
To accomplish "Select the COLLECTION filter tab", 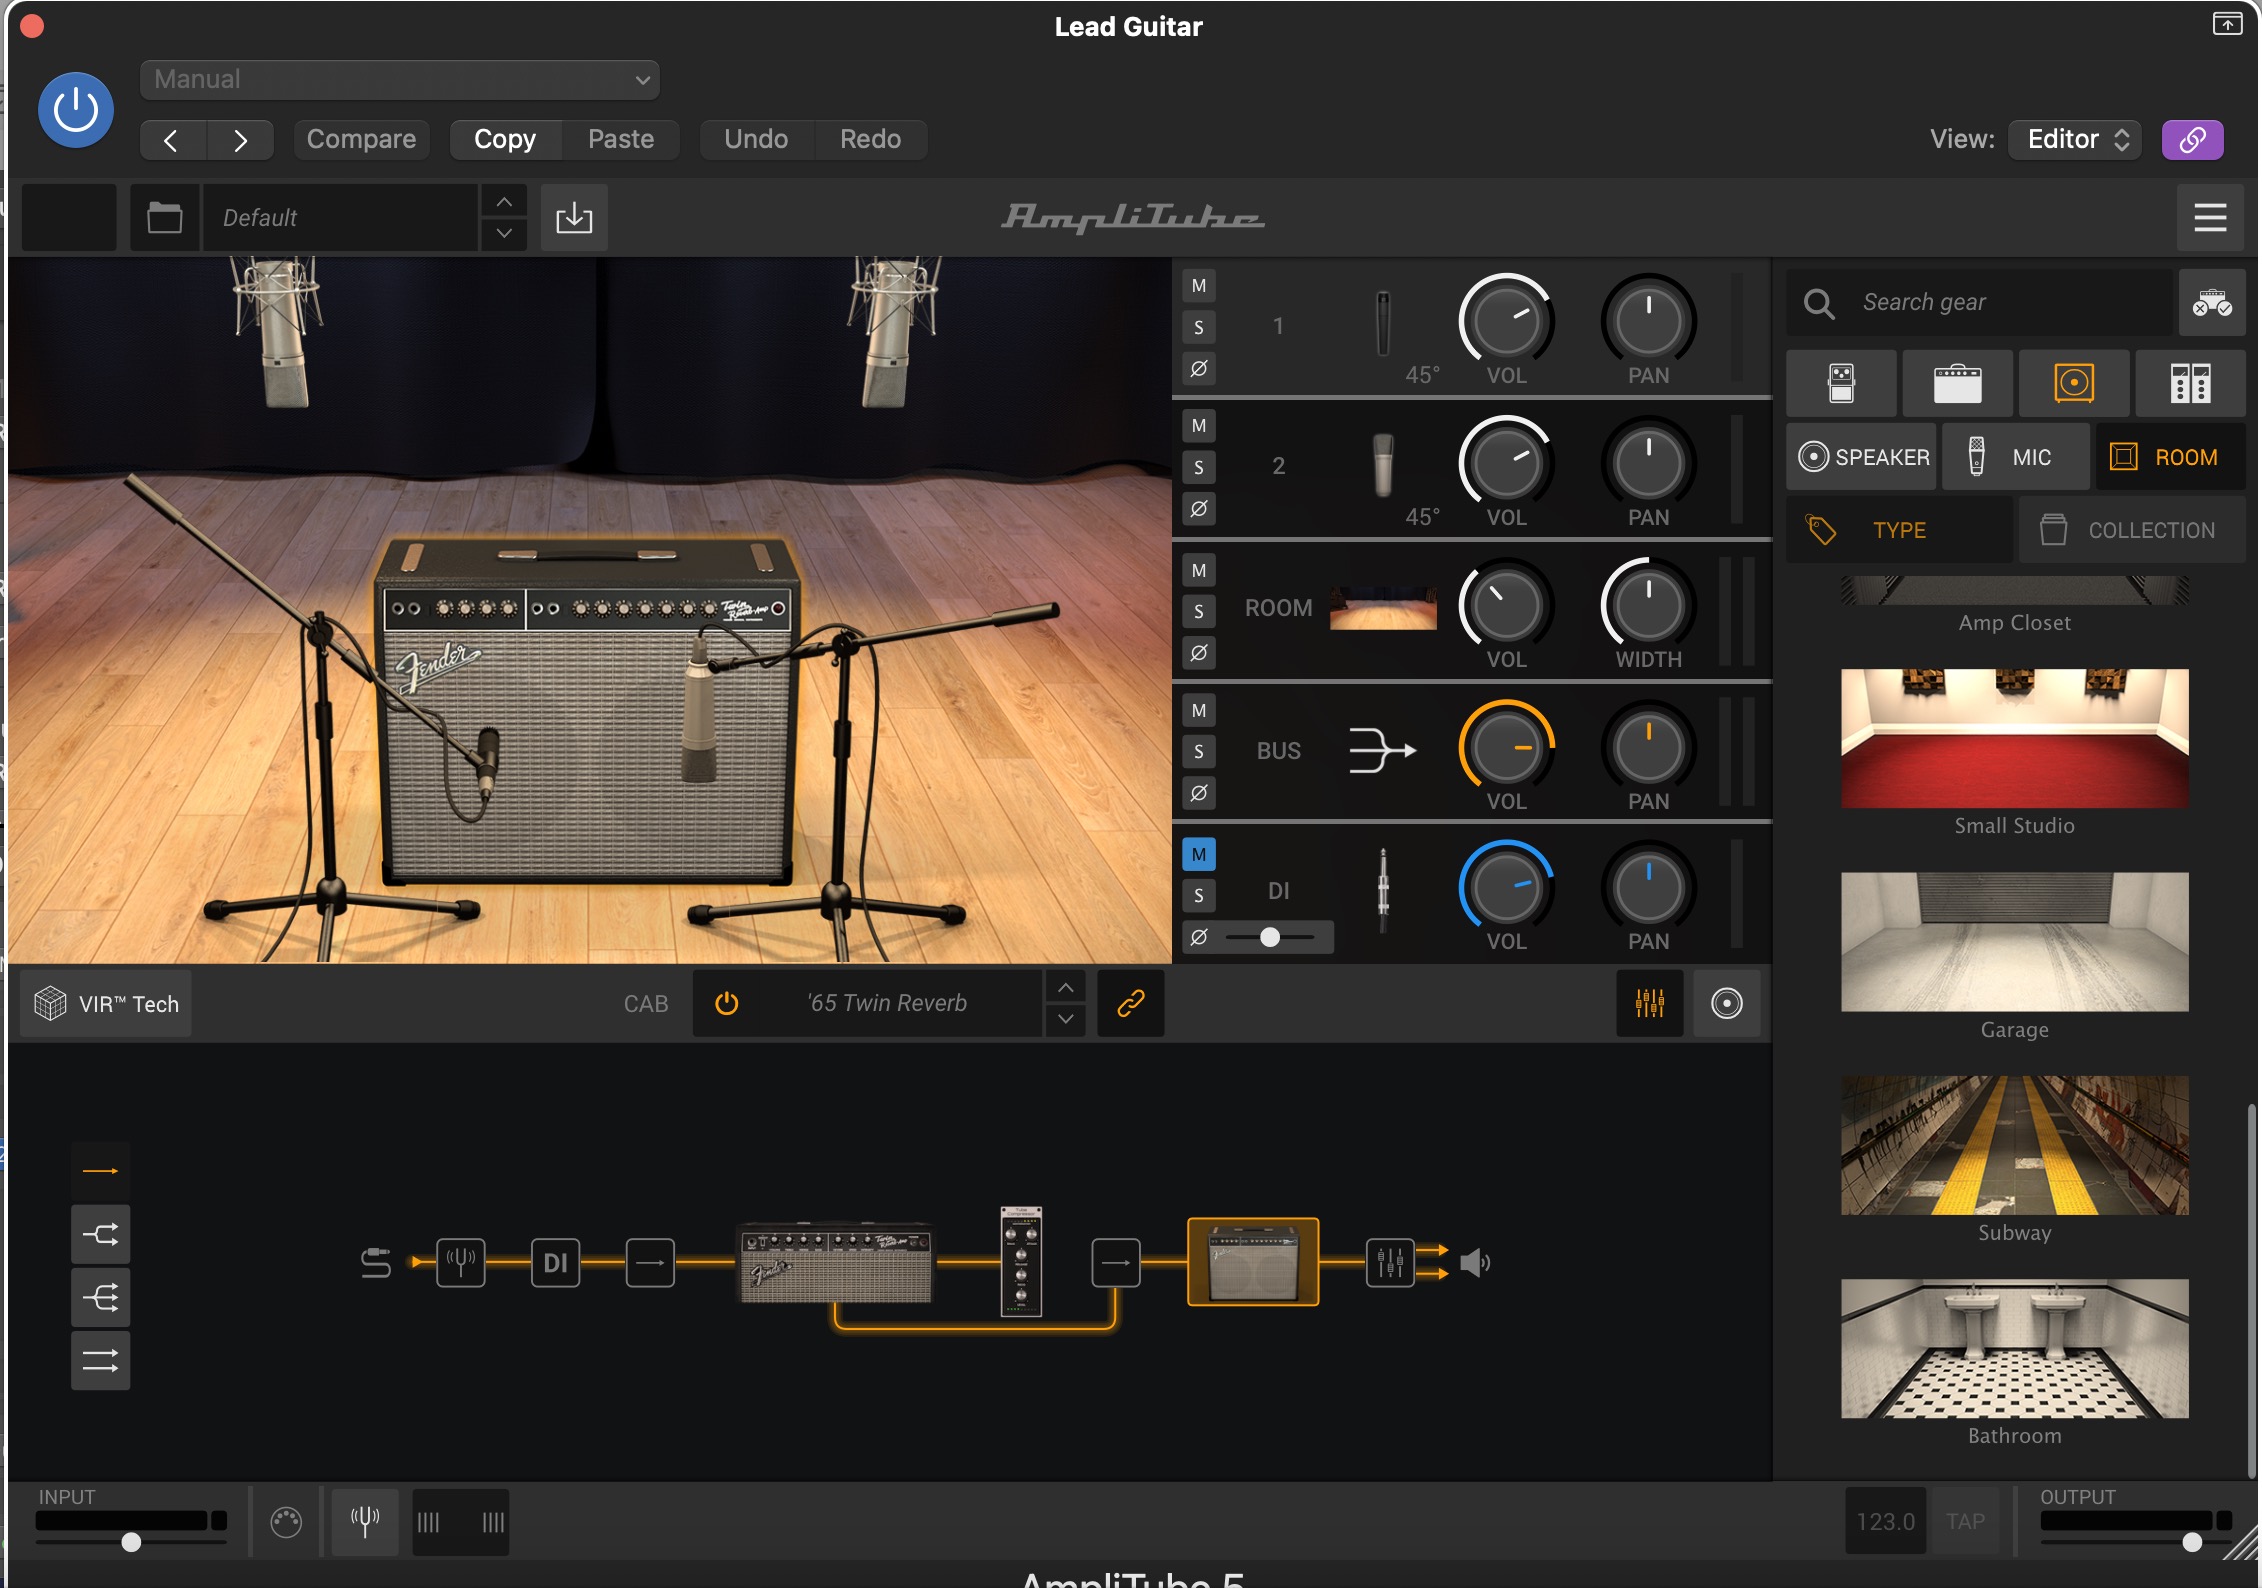I will (2132, 530).
